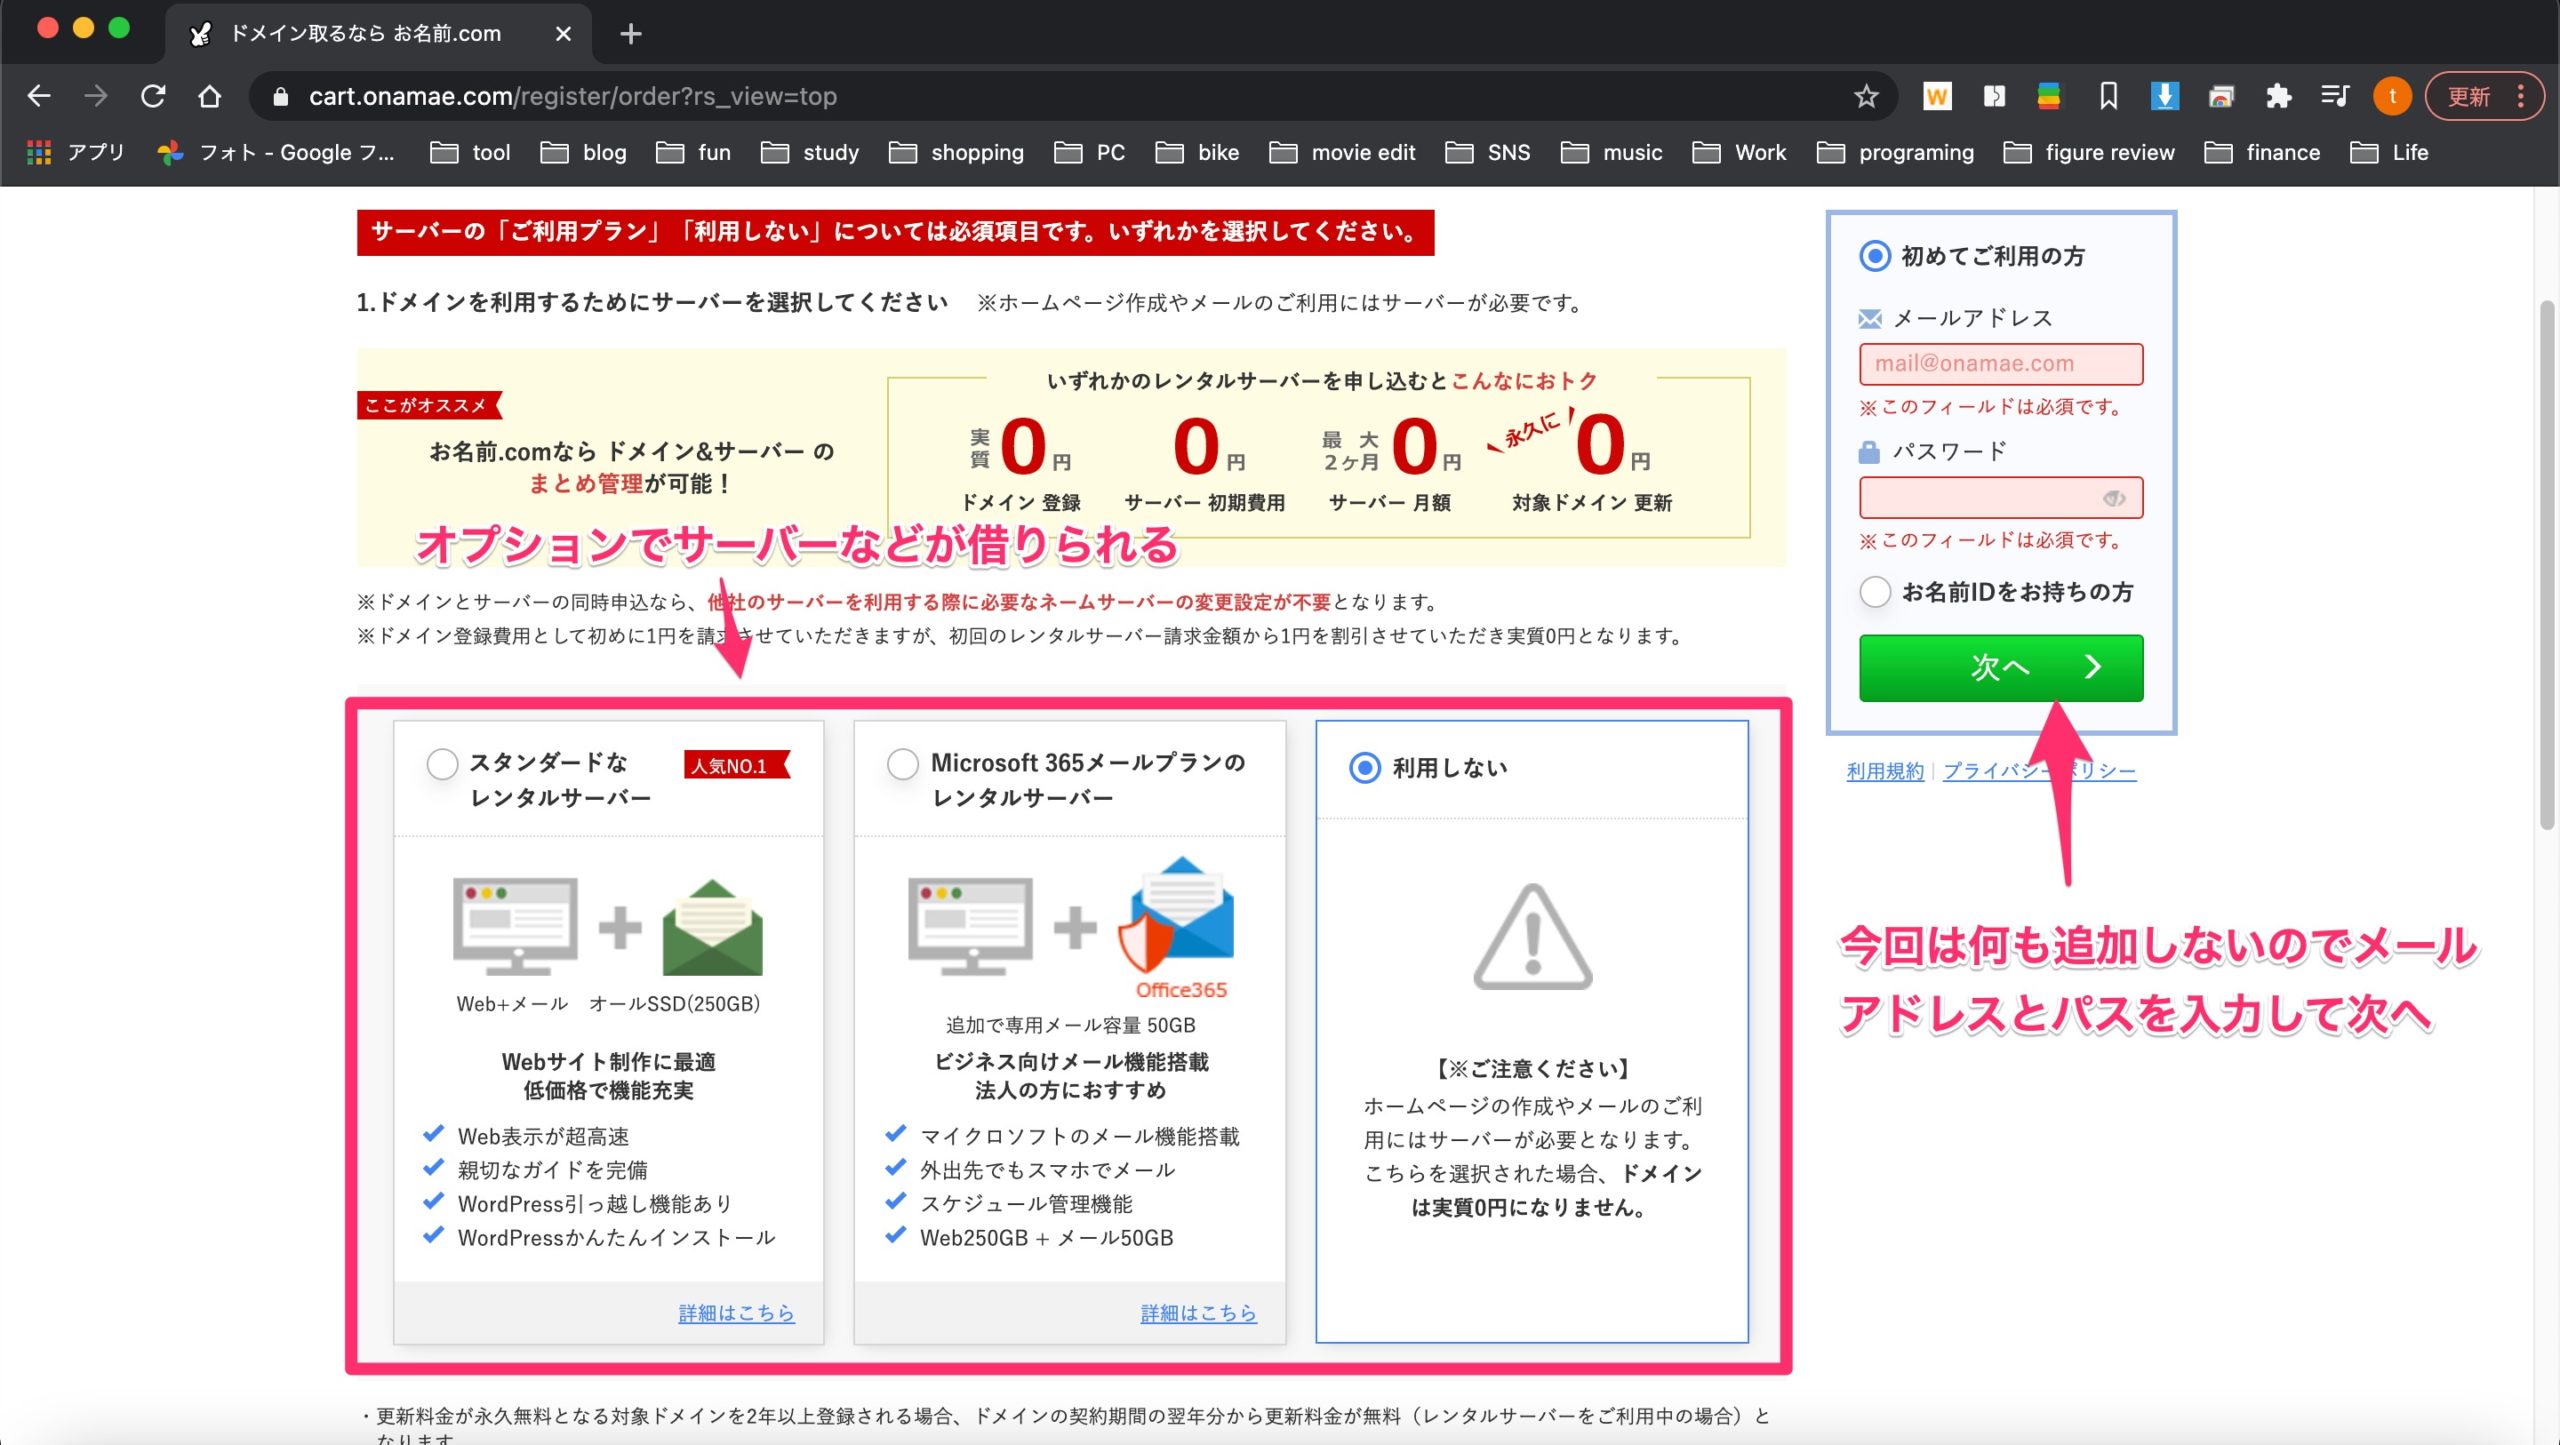
Task: Click the browser reload icon
Action: click(153, 96)
